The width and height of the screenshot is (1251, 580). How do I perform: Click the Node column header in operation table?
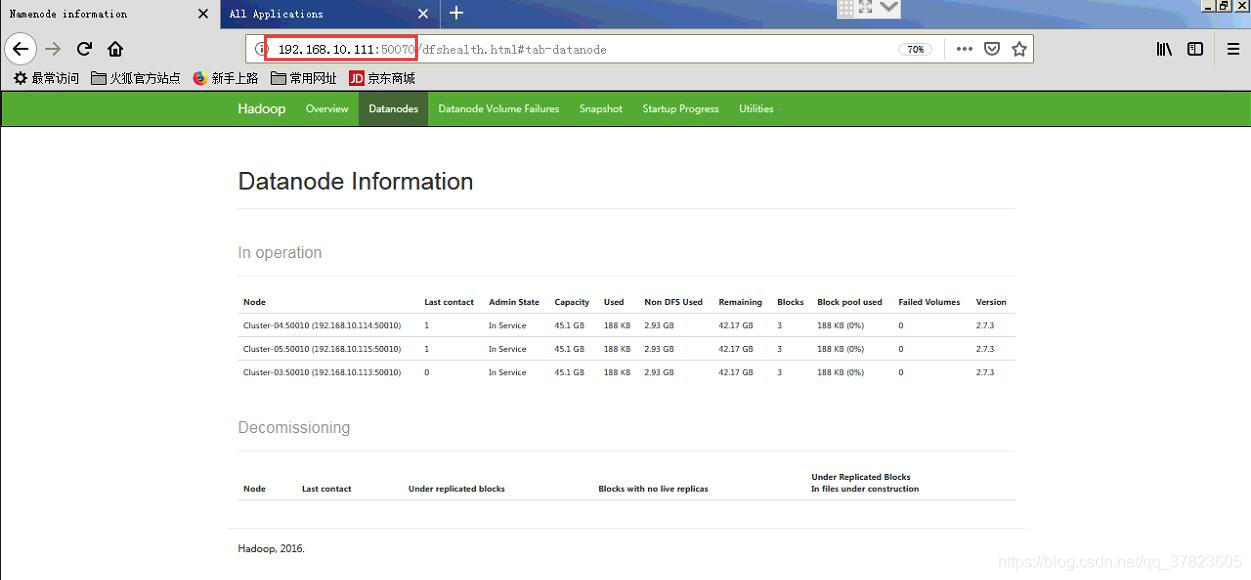[x=254, y=302]
